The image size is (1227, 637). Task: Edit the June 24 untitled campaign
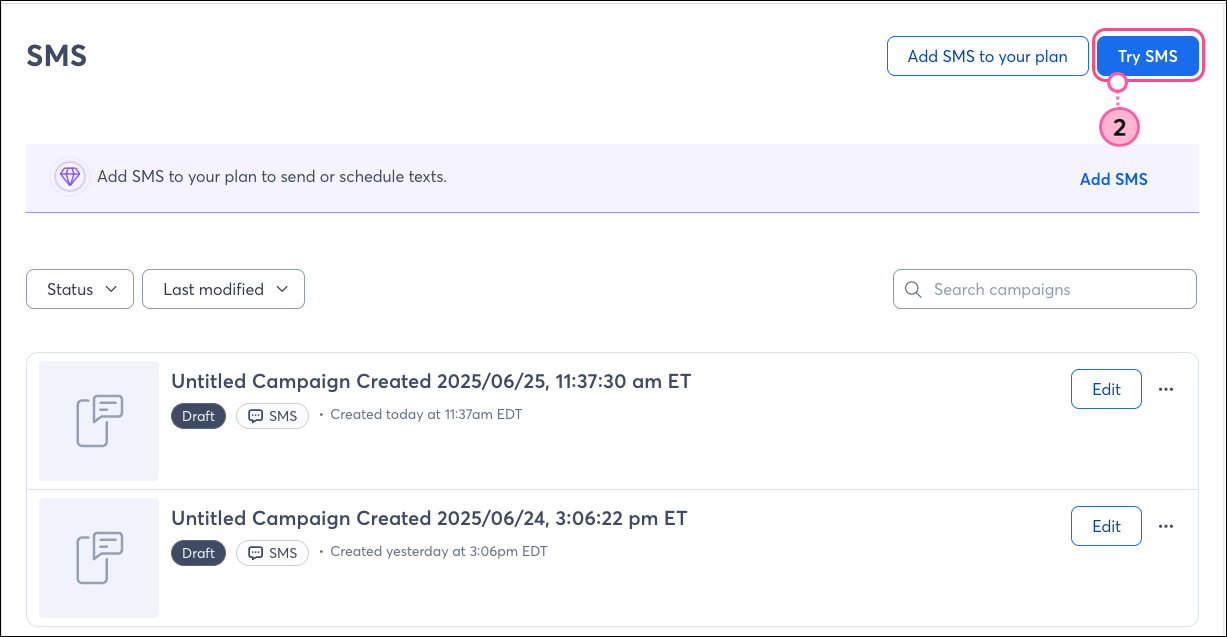pos(1106,526)
